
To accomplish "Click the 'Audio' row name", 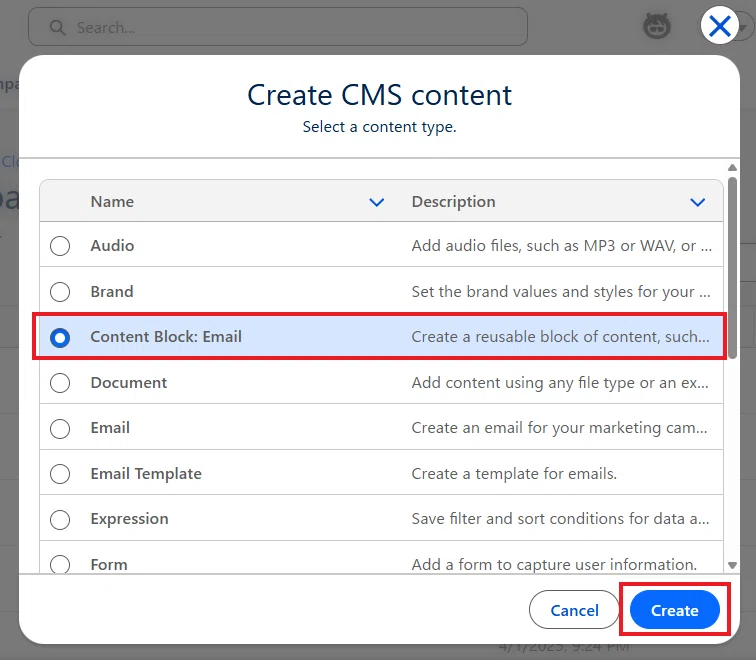I will click(x=112, y=245).
